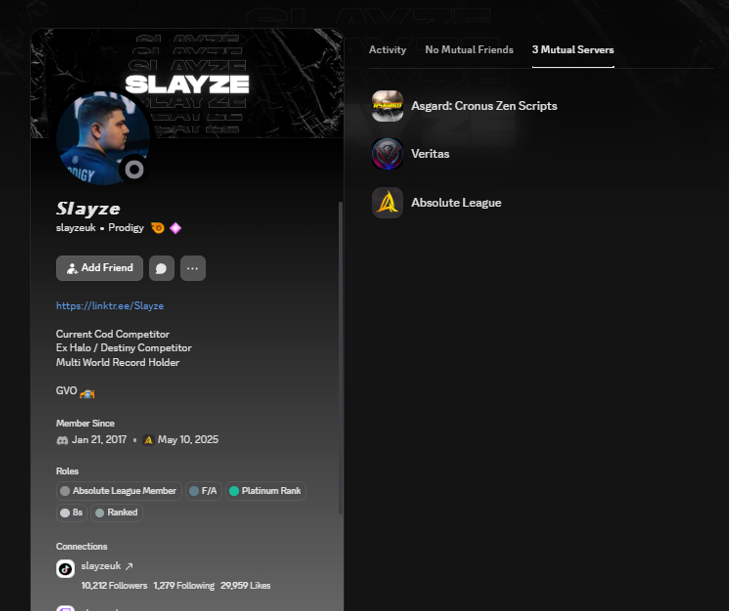Select the 3 Mutual Servers tab
This screenshot has width=729, height=611.
pyautogui.click(x=573, y=50)
